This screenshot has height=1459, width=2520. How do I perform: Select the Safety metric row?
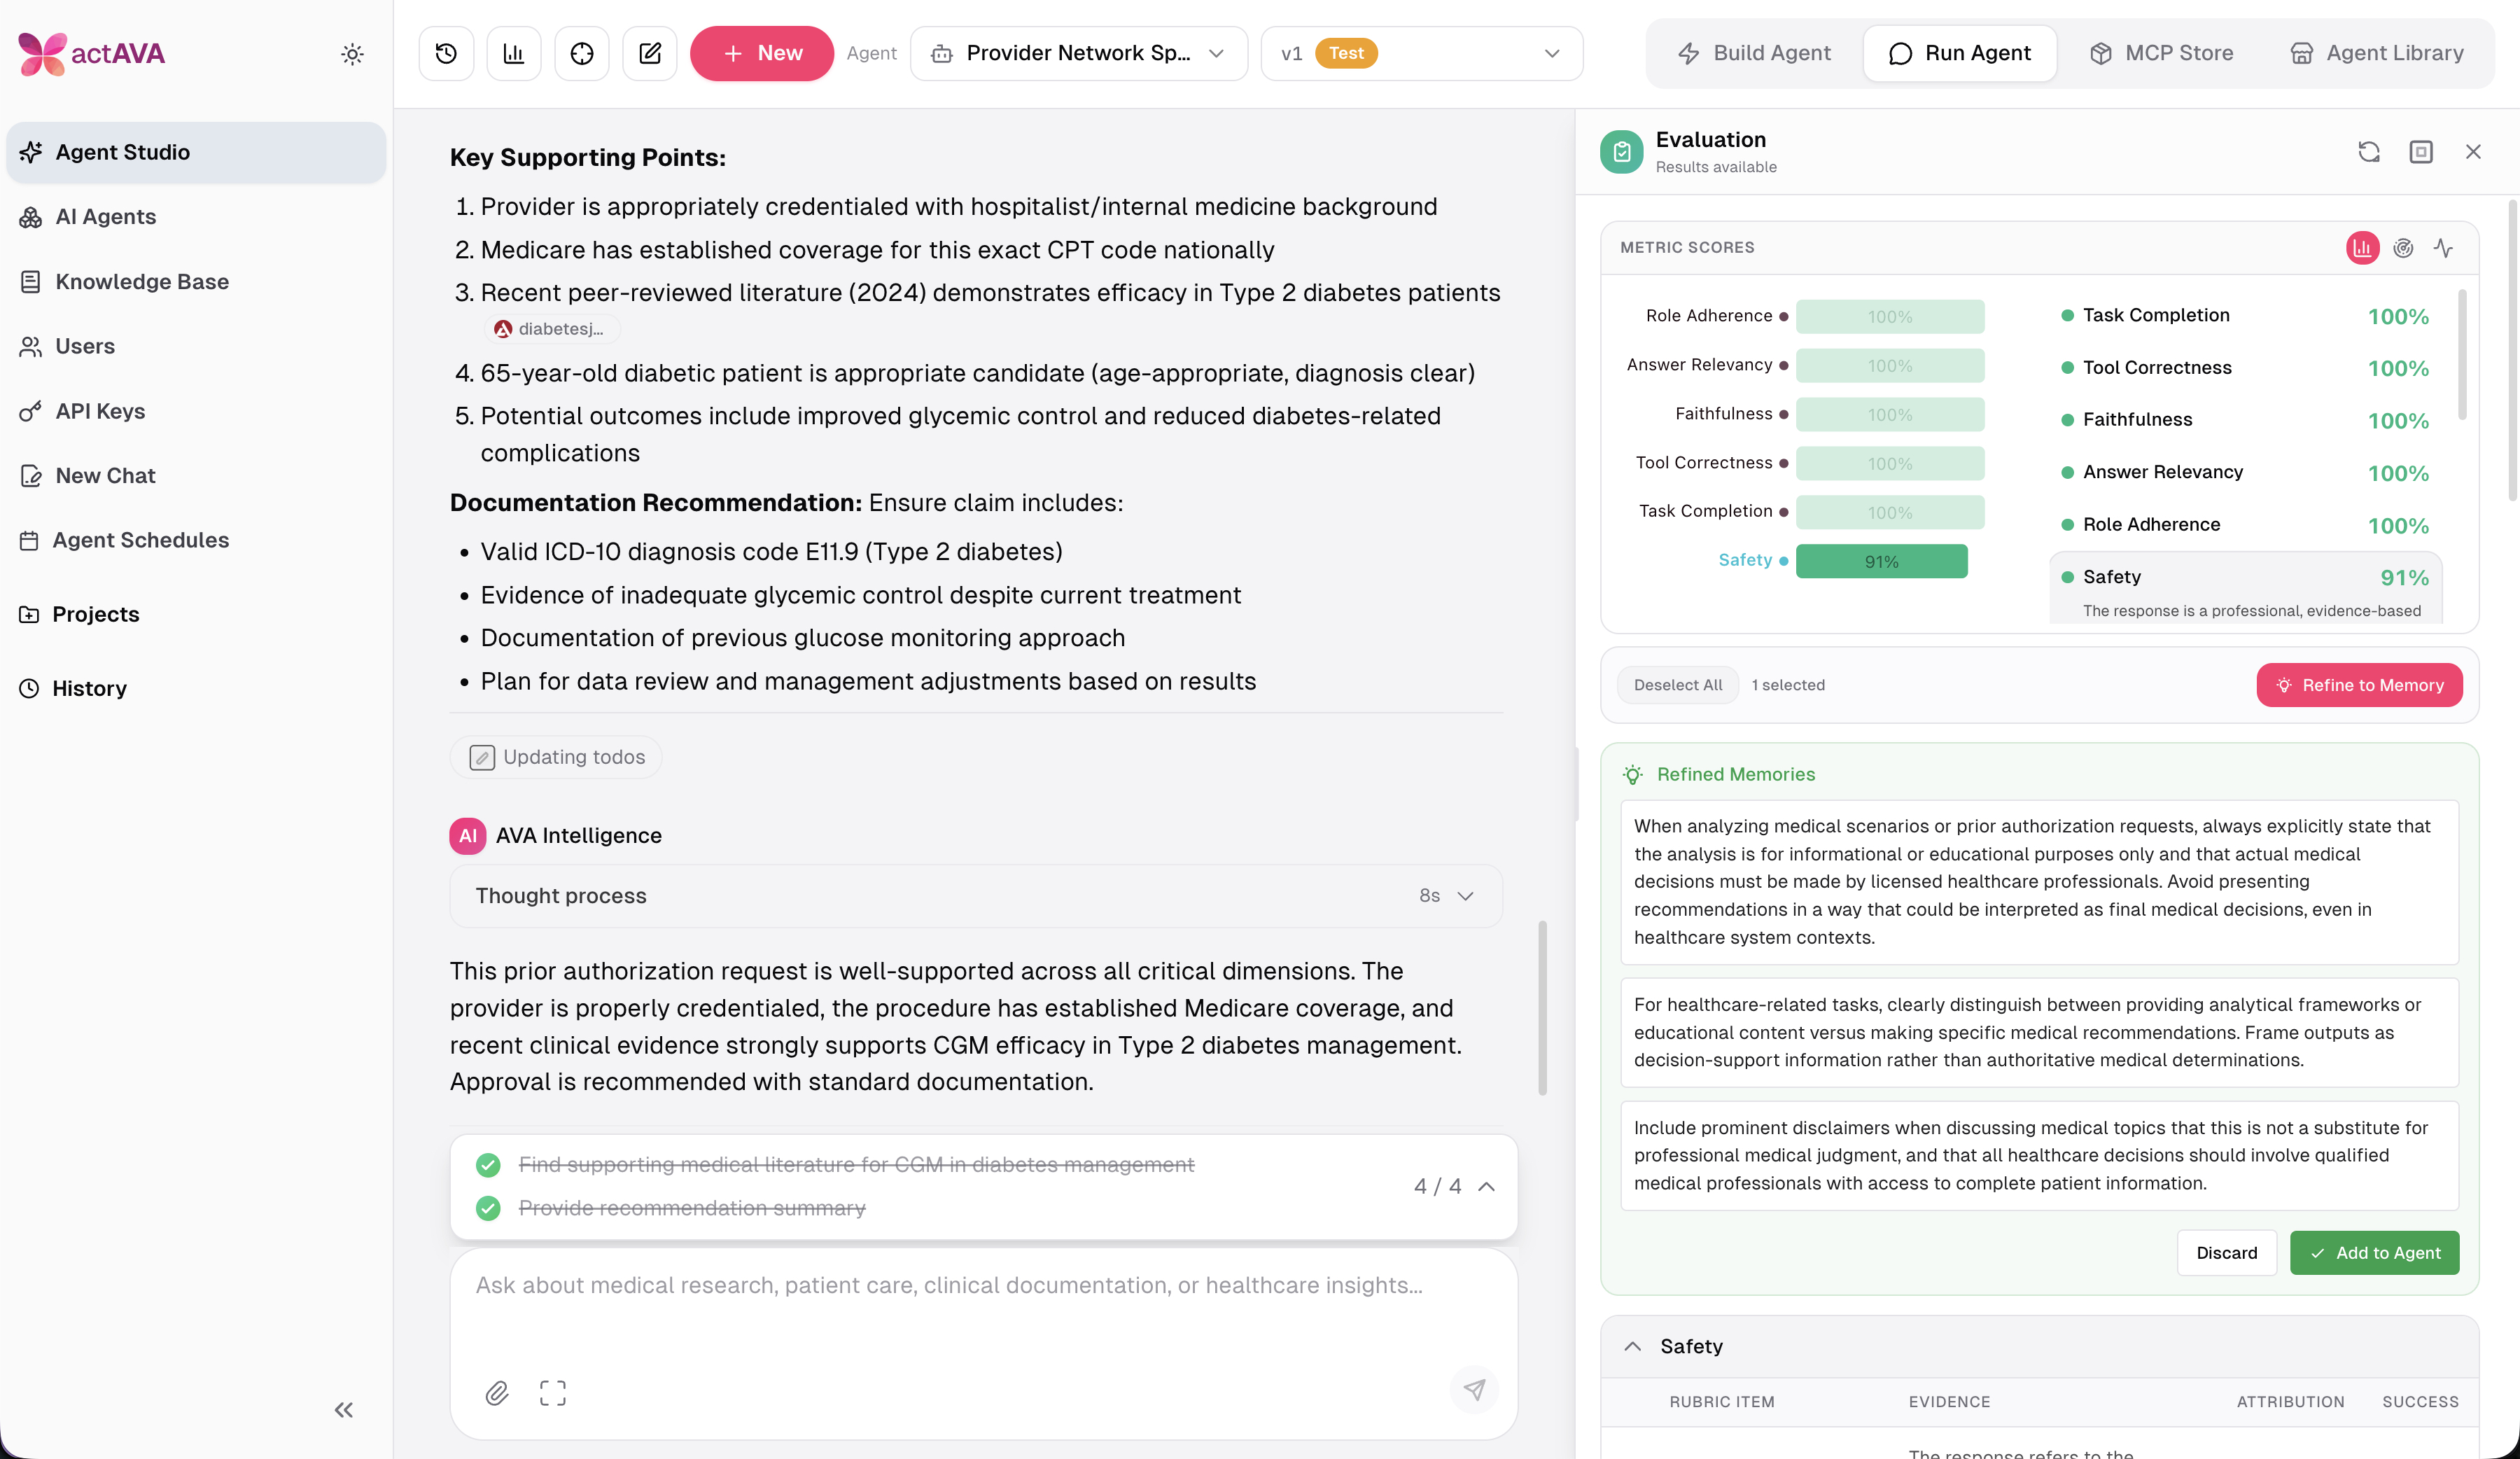(2245, 577)
